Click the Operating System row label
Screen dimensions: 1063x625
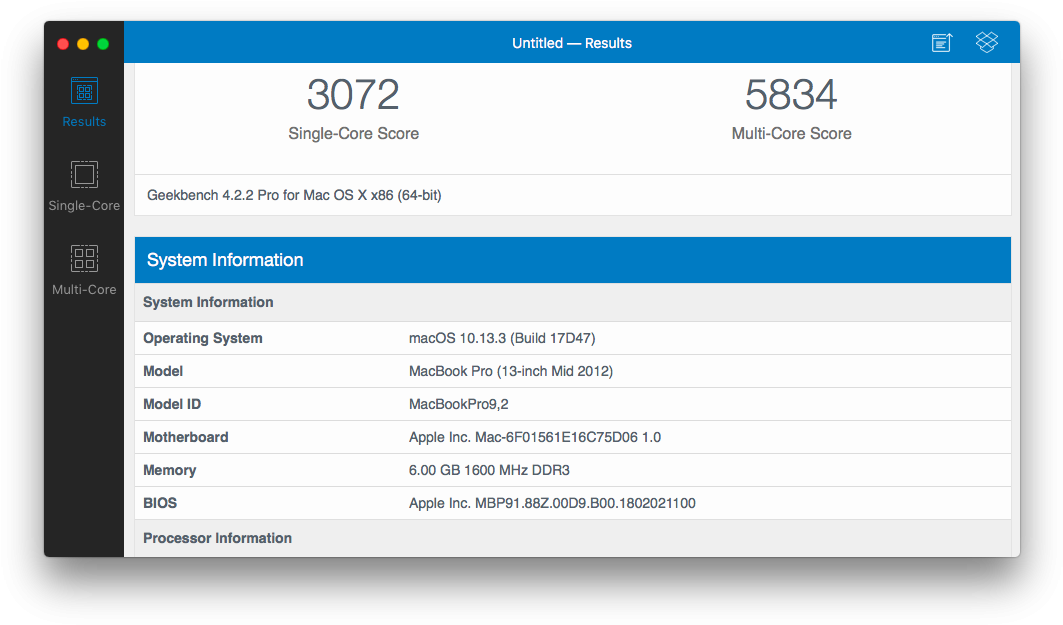pos(203,338)
